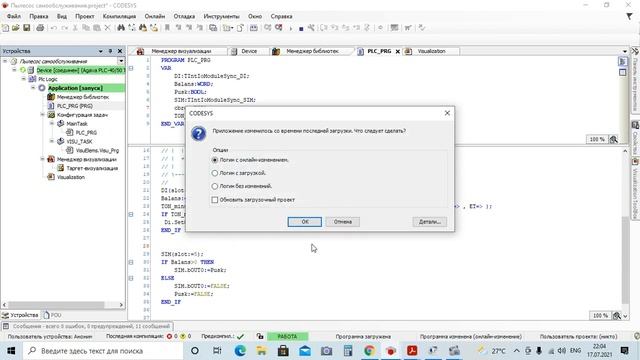Click the Детали... button
This screenshot has height=360, width=640.
pyautogui.click(x=429, y=222)
